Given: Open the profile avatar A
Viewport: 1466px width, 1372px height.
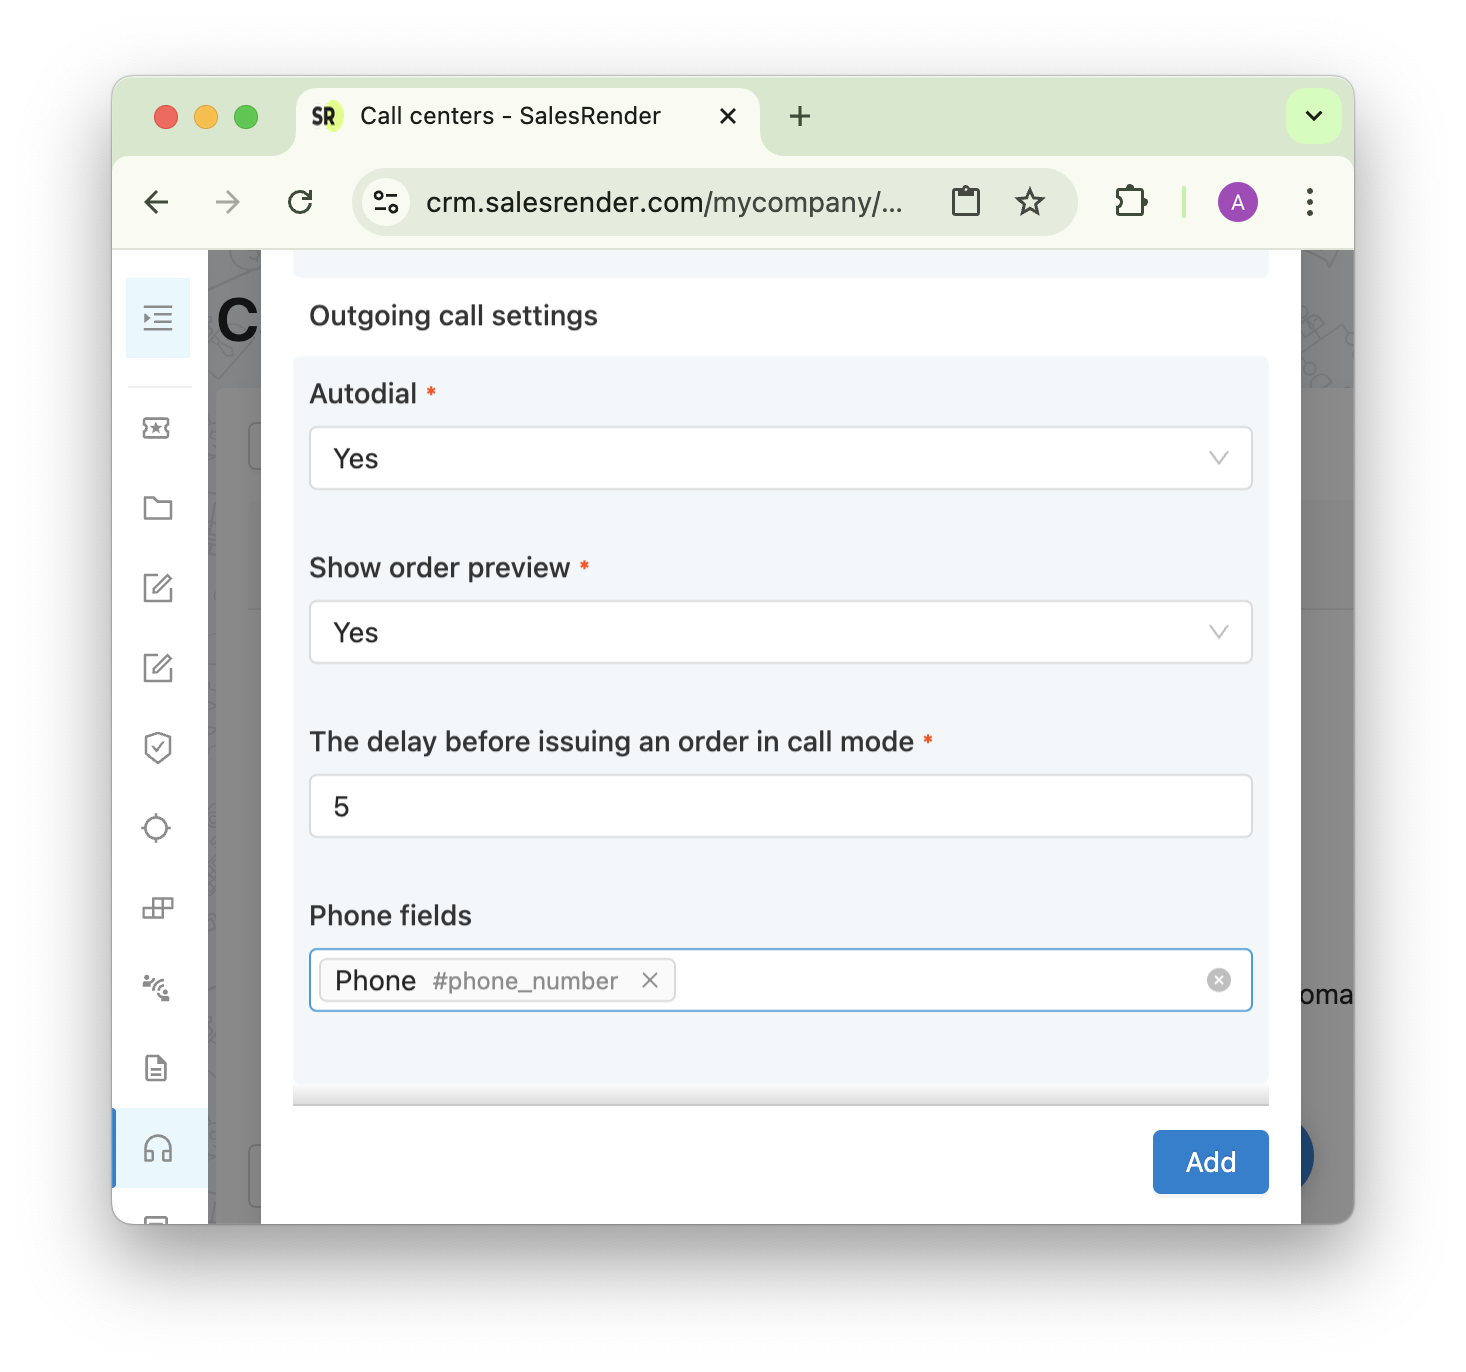Looking at the screenshot, I should (x=1238, y=202).
